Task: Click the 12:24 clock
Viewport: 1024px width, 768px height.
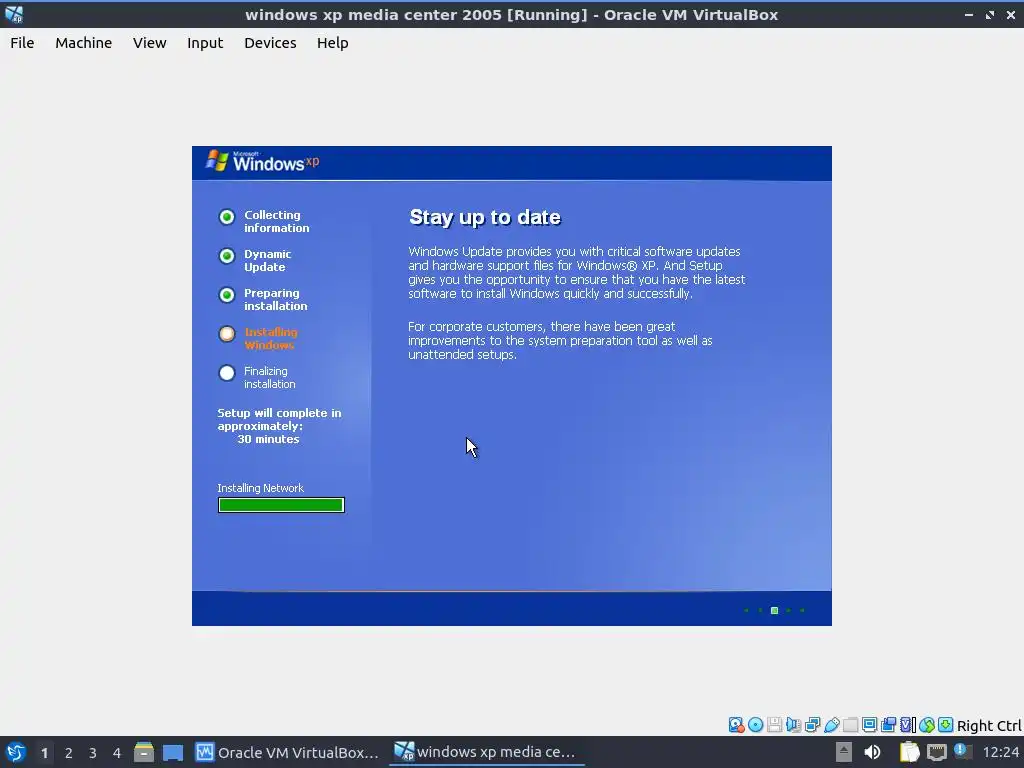Action: (1000, 752)
